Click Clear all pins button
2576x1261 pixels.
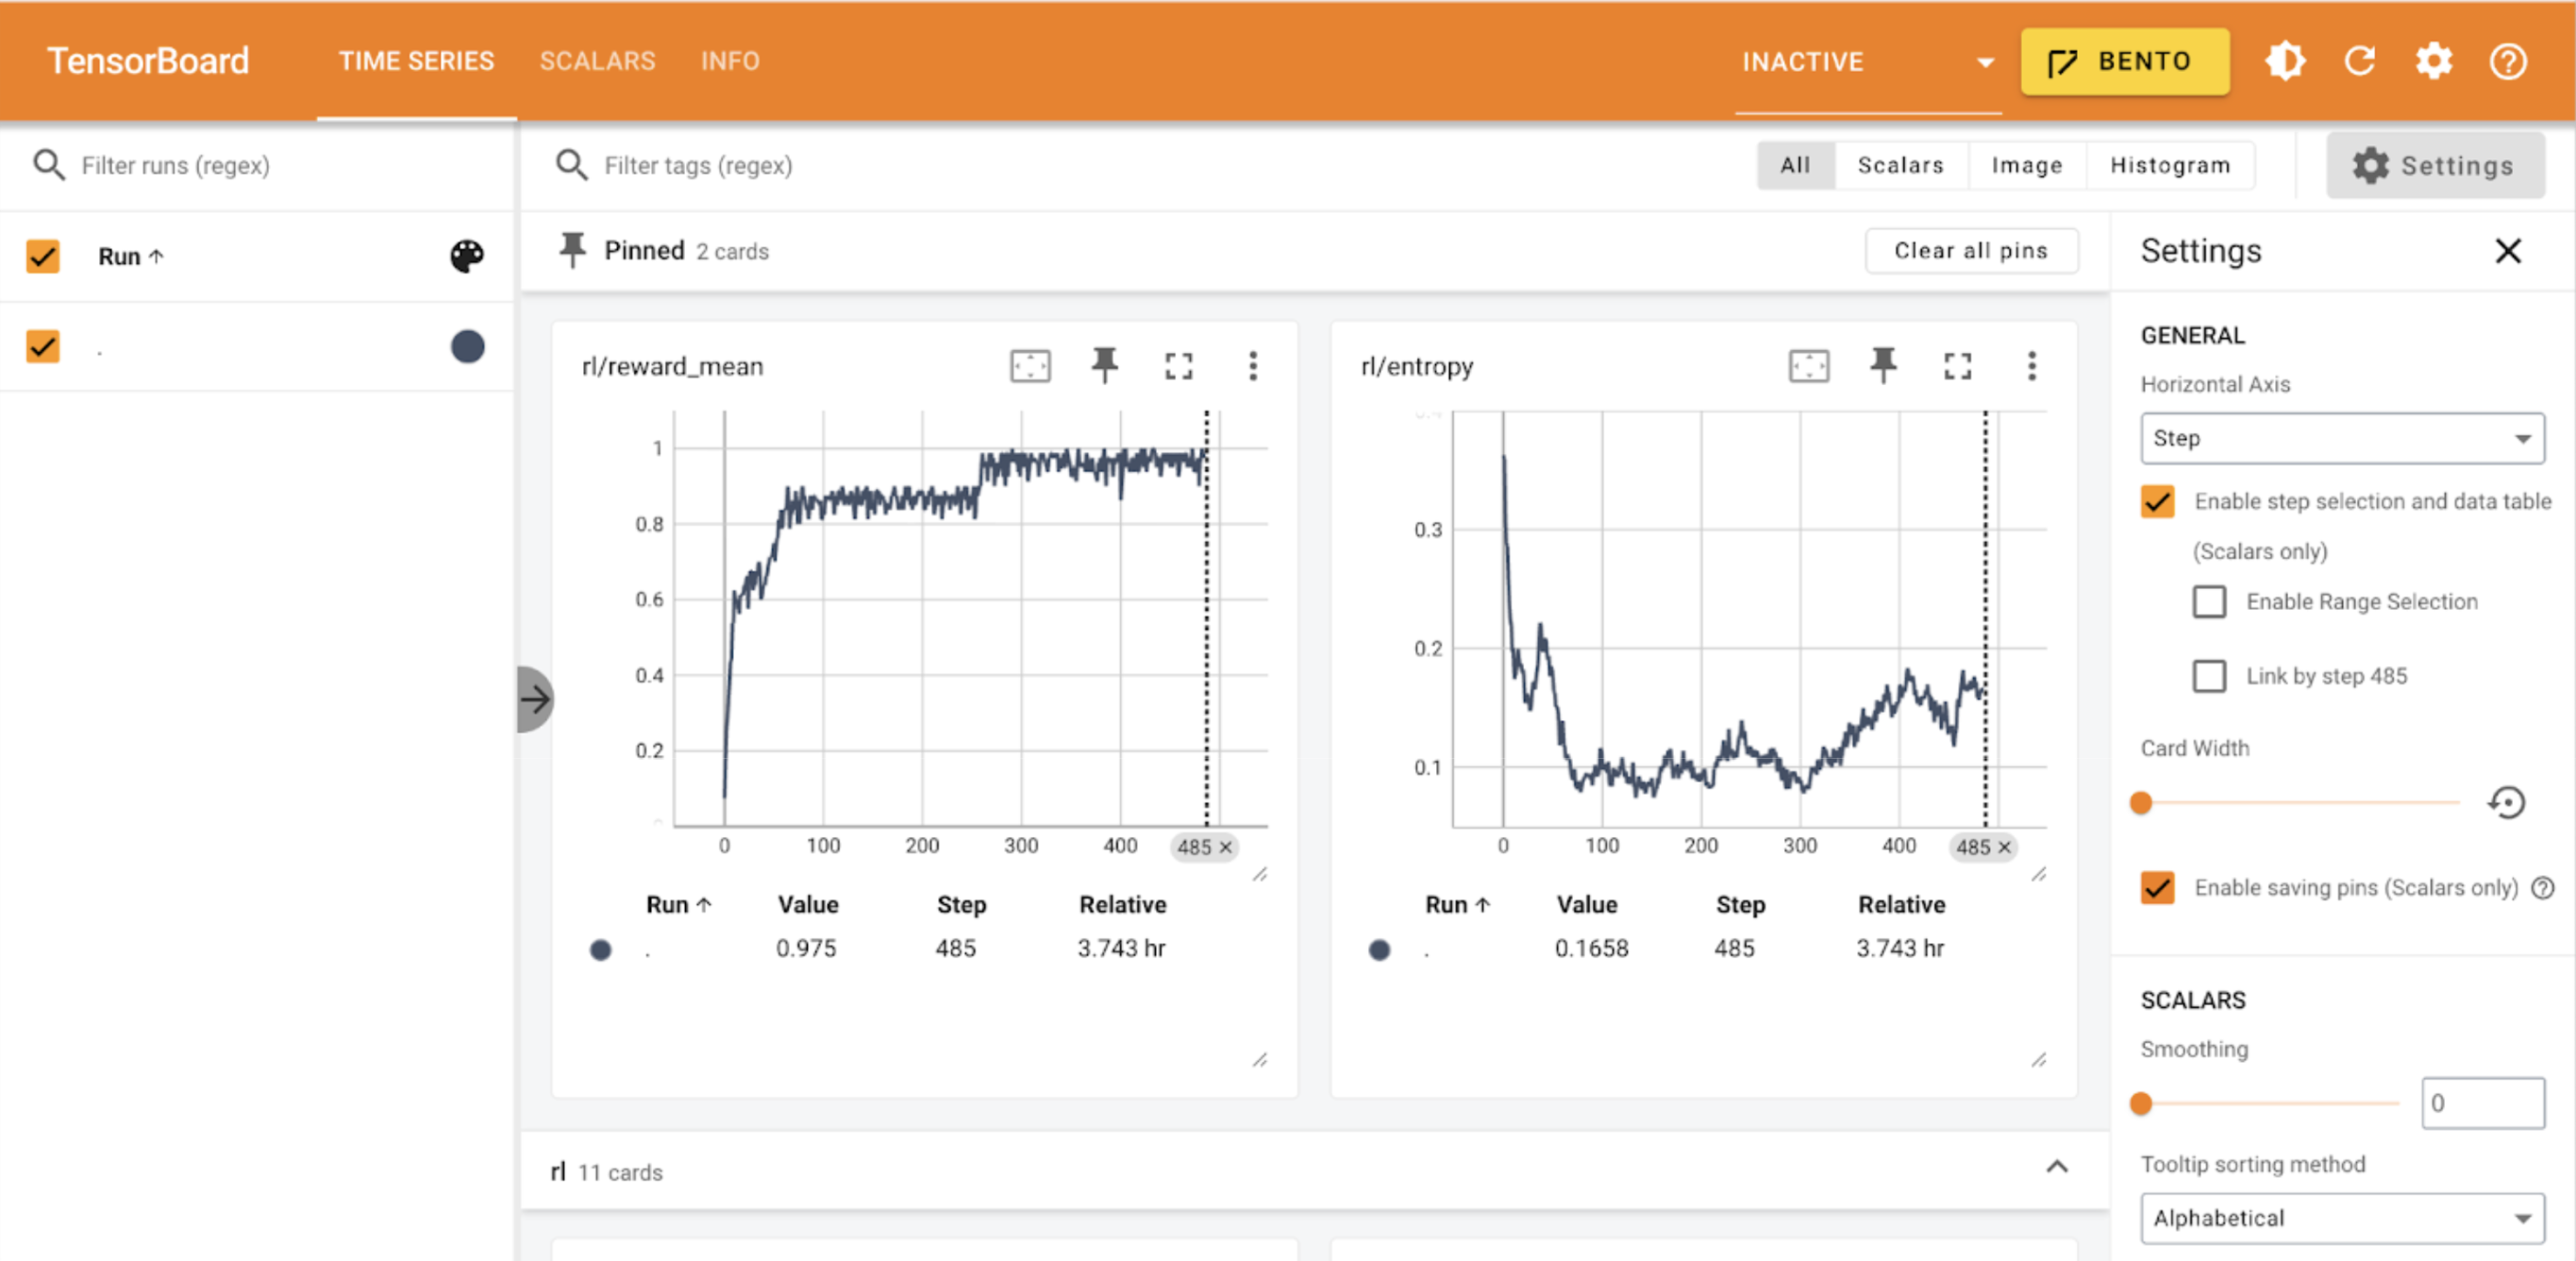coord(1970,251)
